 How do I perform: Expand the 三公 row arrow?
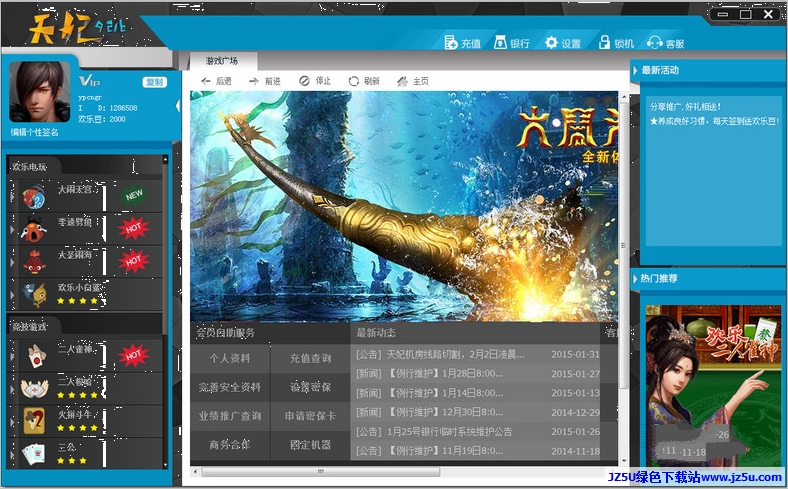tap(13, 454)
